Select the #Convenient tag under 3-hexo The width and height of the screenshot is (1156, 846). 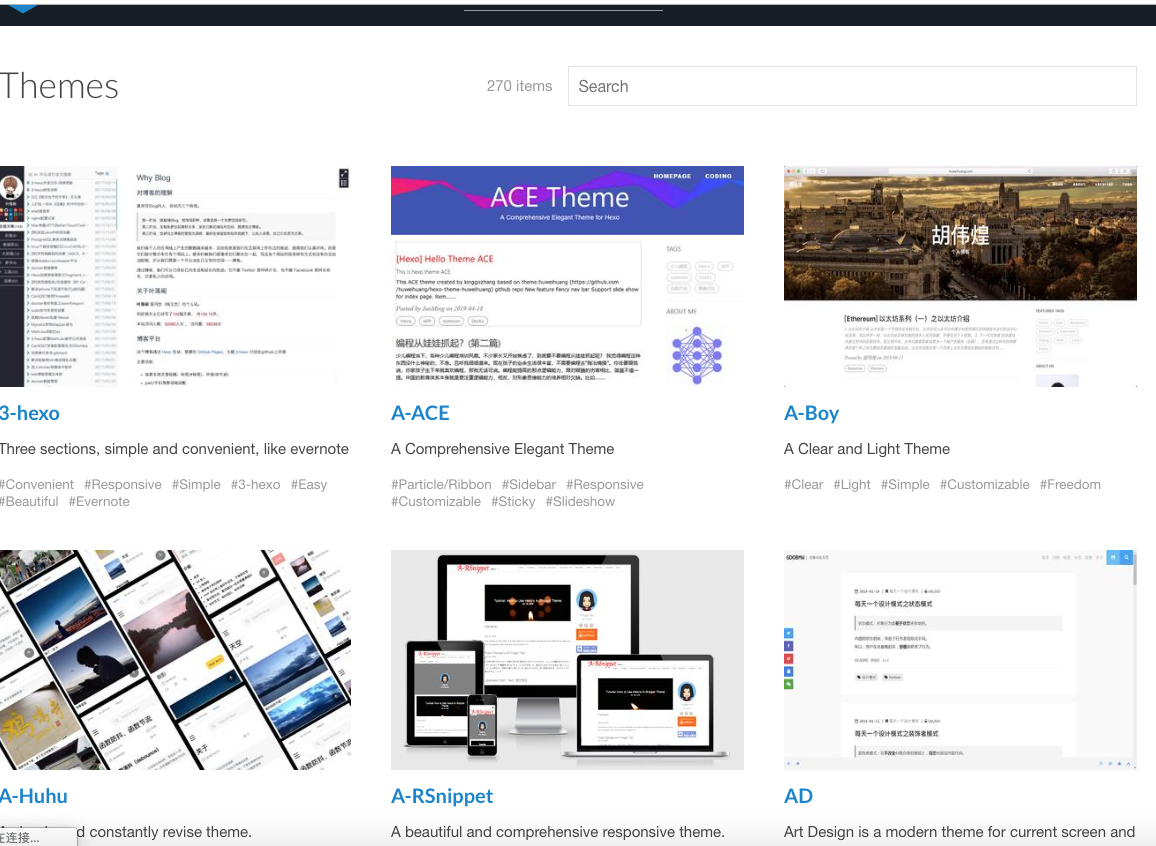coord(37,484)
